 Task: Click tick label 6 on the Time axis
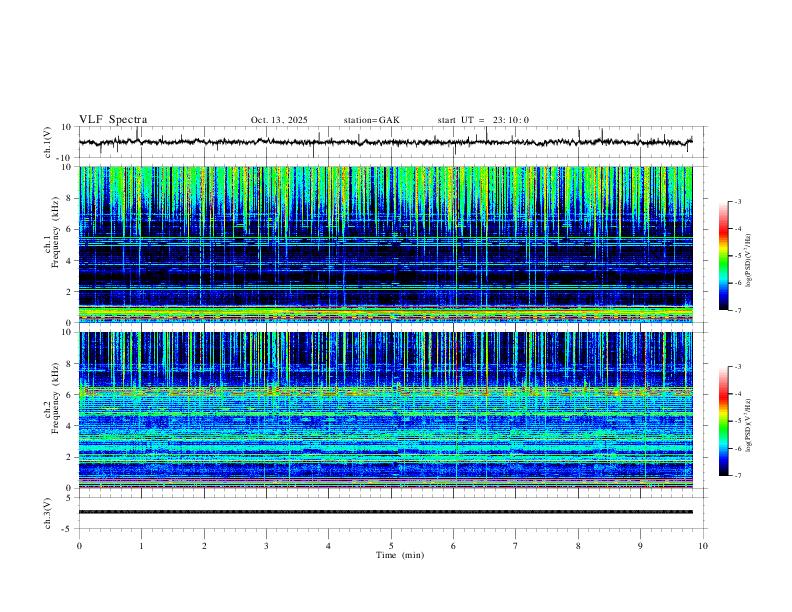tap(453, 546)
